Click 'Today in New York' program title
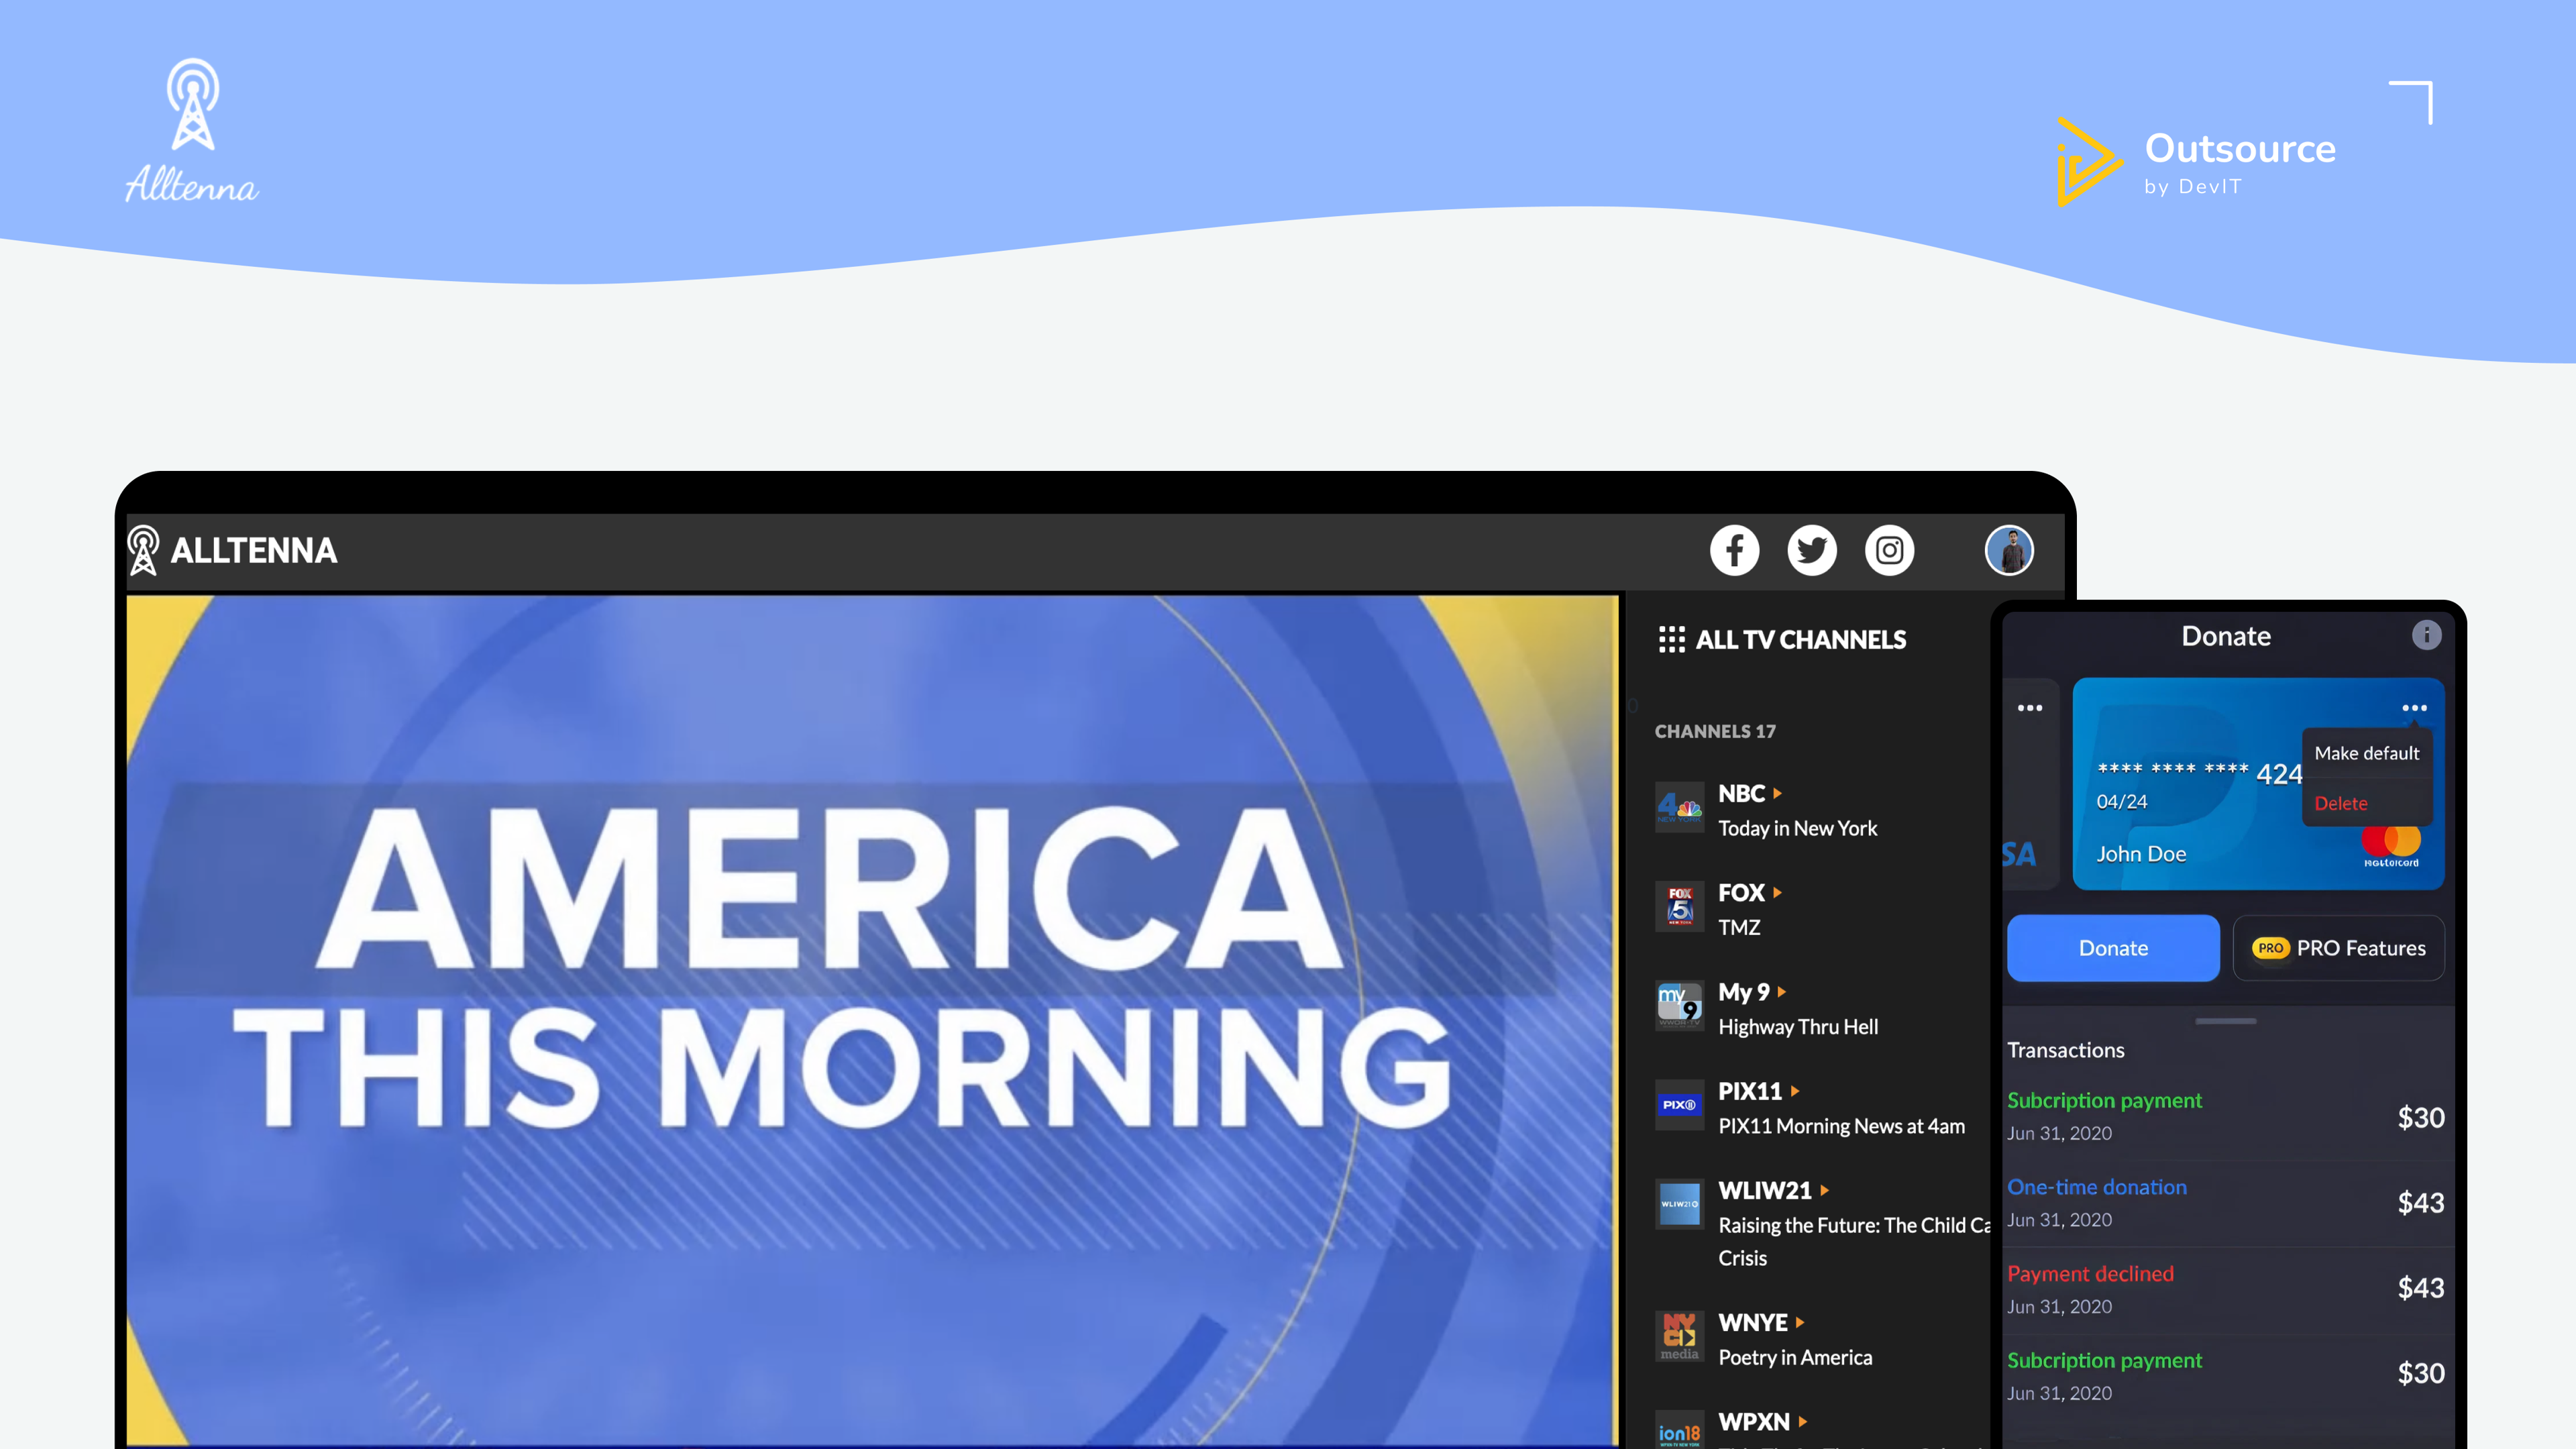This screenshot has height=1449, width=2576. point(1797,828)
